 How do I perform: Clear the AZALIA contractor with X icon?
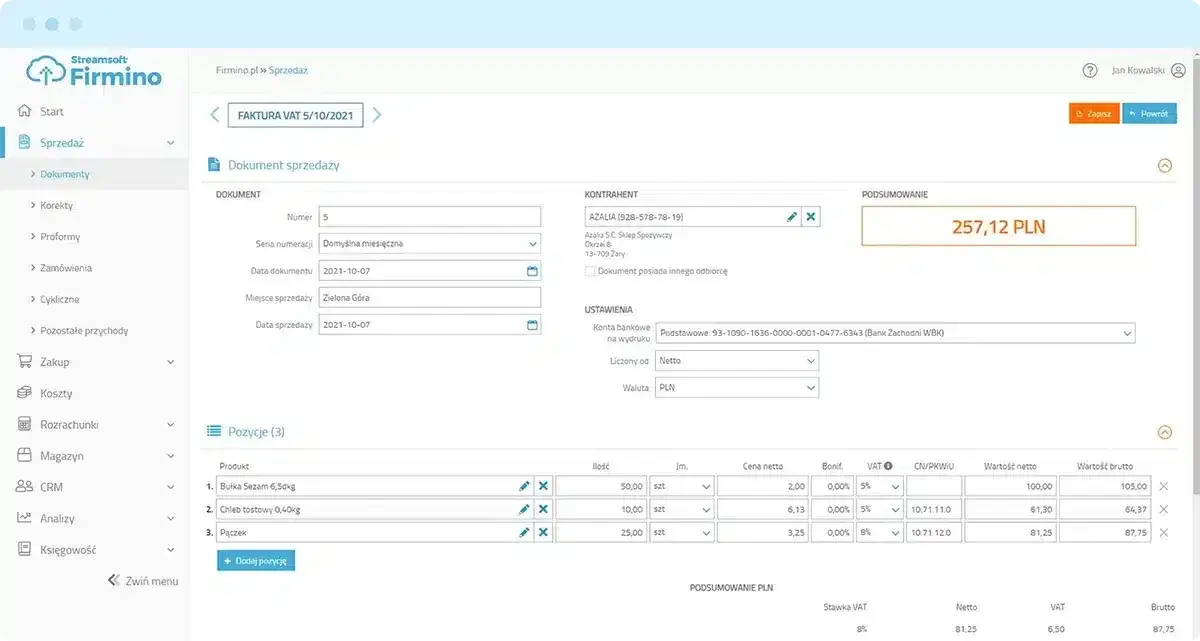point(811,217)
